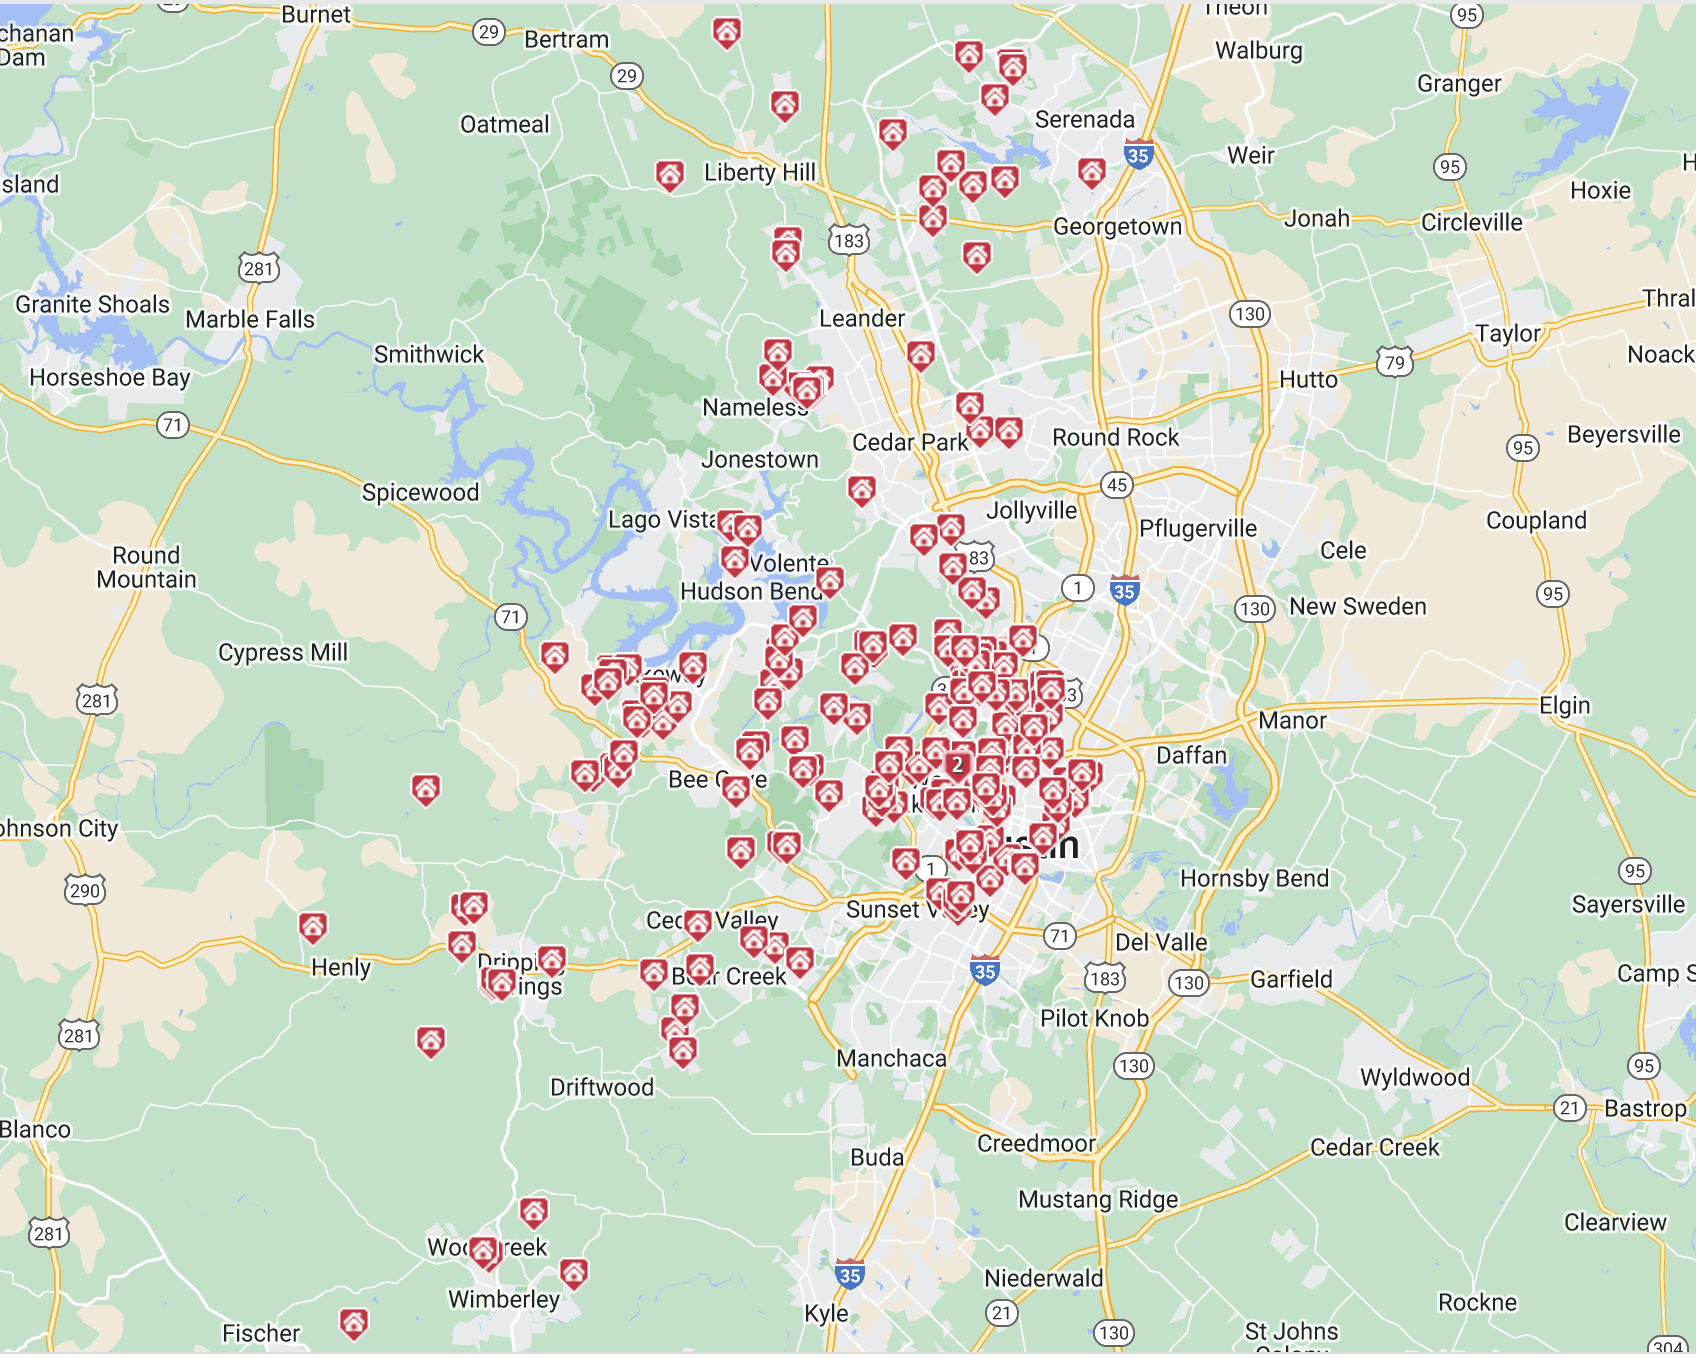Viewport: 1696px width, 1358px height.
Task: Open house marker west of Driftwood, south of Henly
Action: (431, 1043)
